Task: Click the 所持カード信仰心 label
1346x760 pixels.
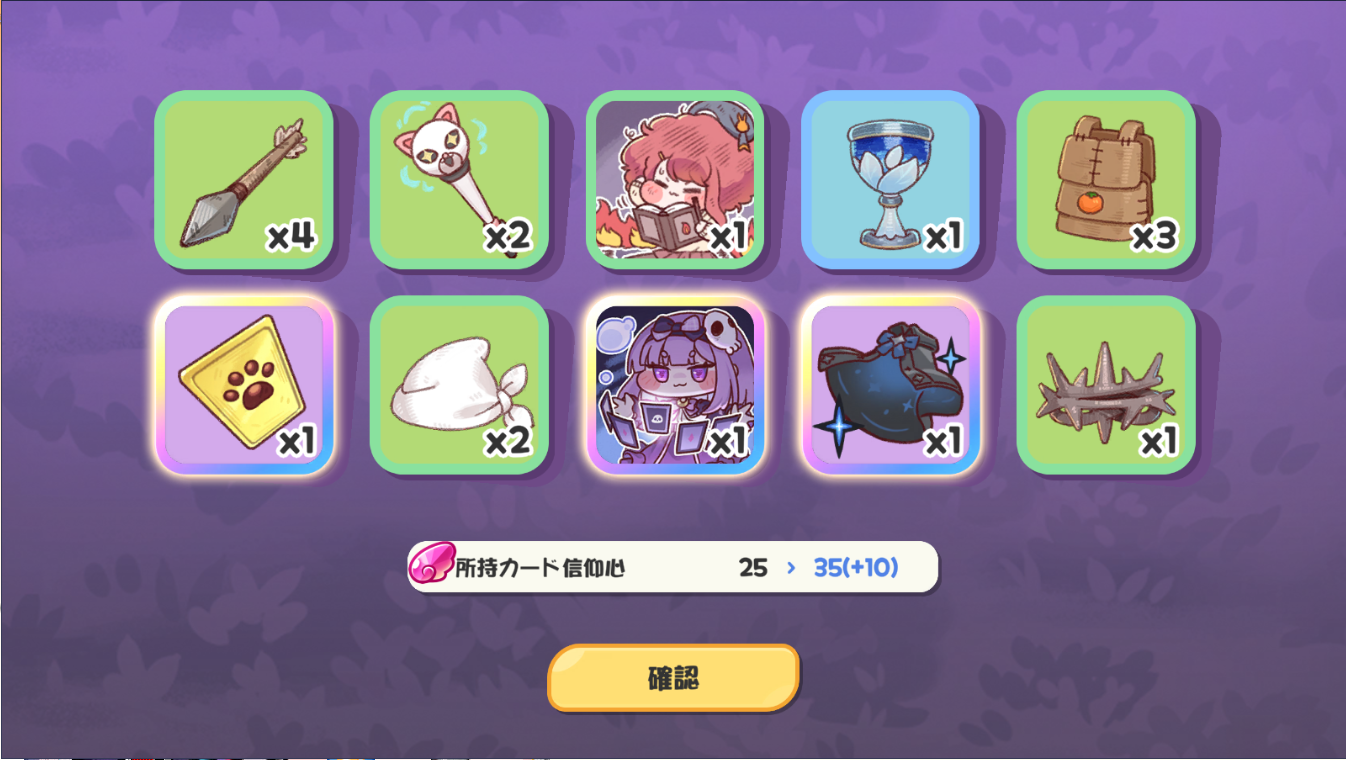Action: point(540,568)
